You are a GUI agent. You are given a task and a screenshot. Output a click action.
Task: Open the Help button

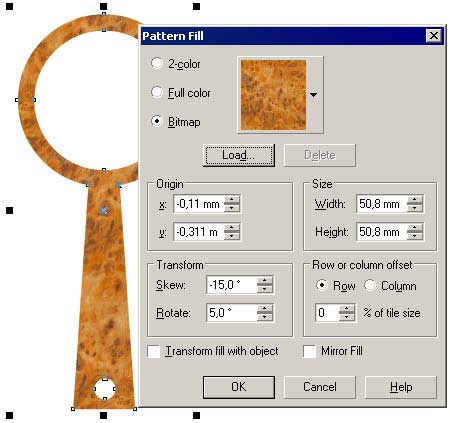point(401,387)
